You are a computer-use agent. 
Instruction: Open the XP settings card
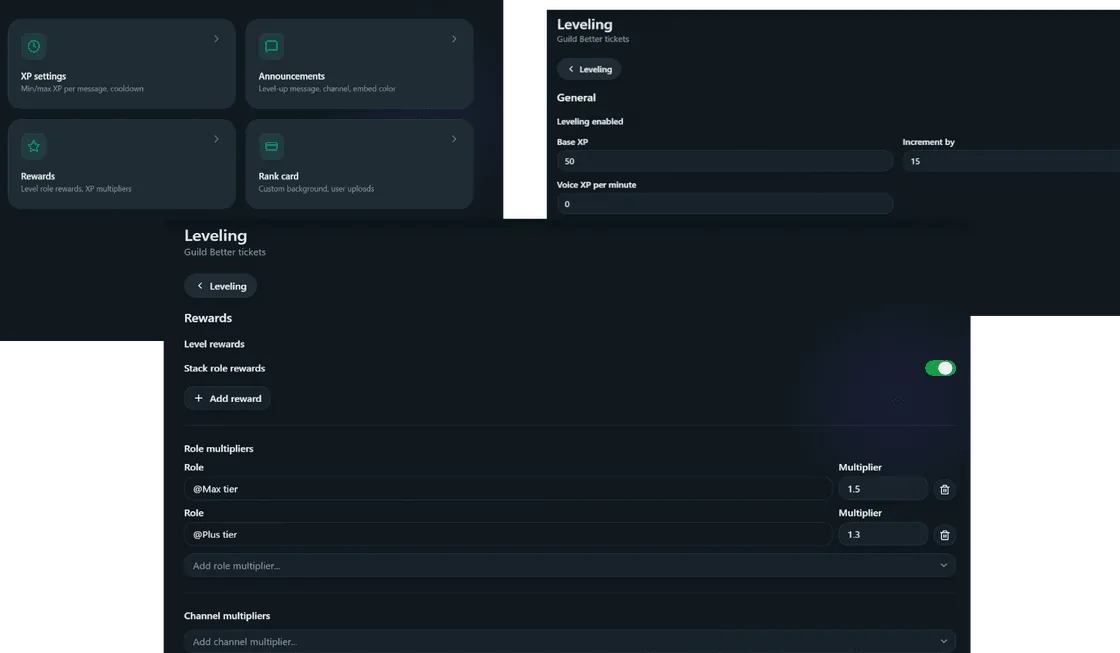(121, 64)
